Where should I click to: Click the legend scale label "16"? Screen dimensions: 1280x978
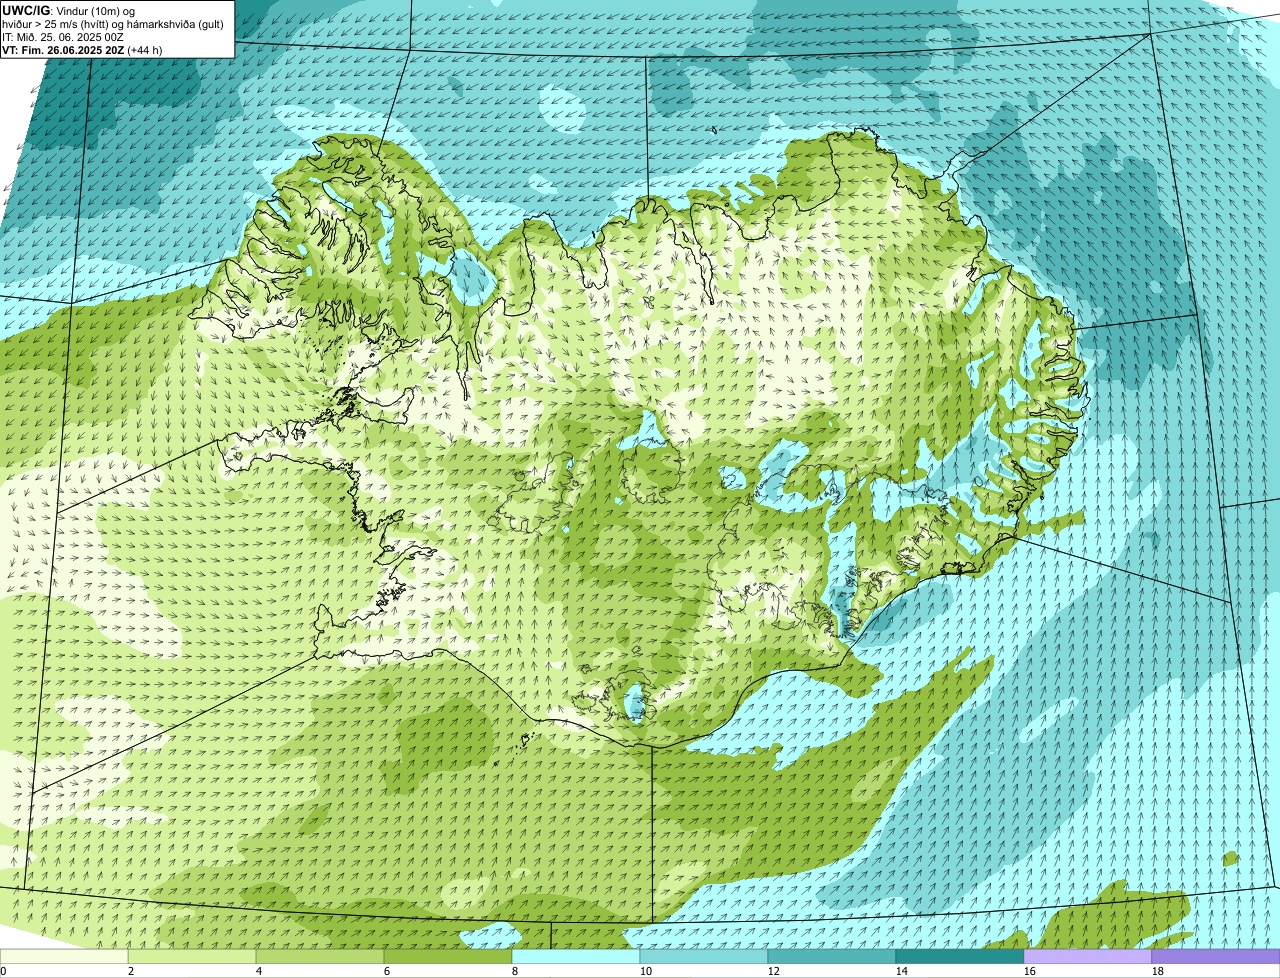[1030, 971]
